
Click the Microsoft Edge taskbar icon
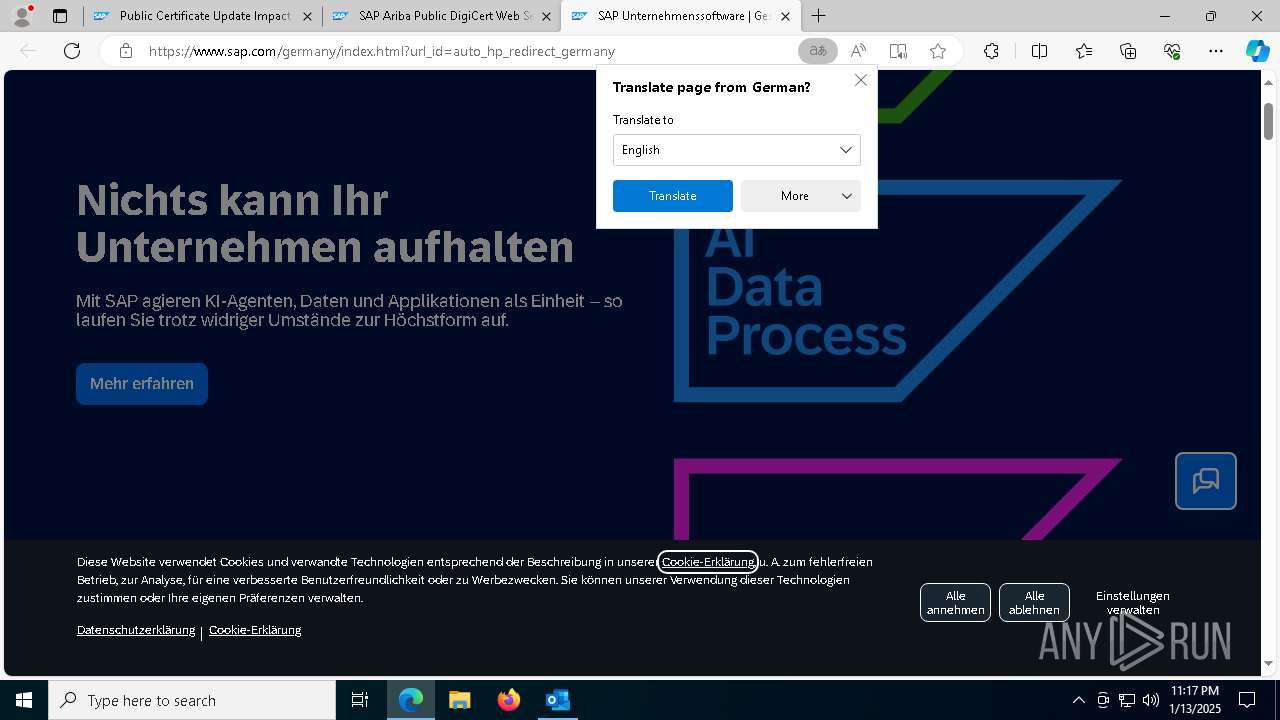point(411,700)
